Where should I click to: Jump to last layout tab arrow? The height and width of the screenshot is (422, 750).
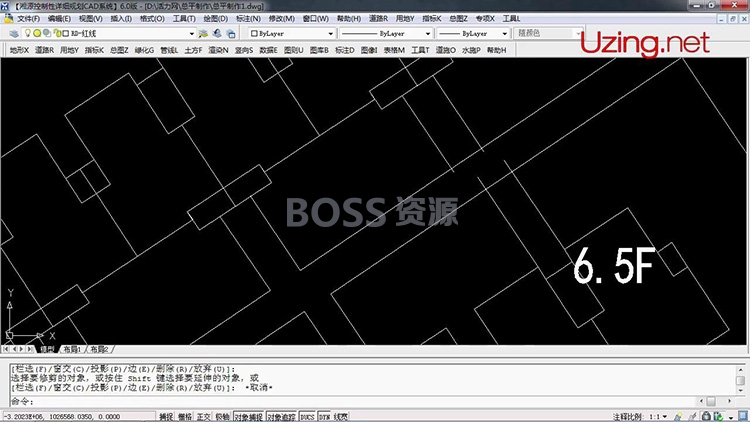coord(30,349)
